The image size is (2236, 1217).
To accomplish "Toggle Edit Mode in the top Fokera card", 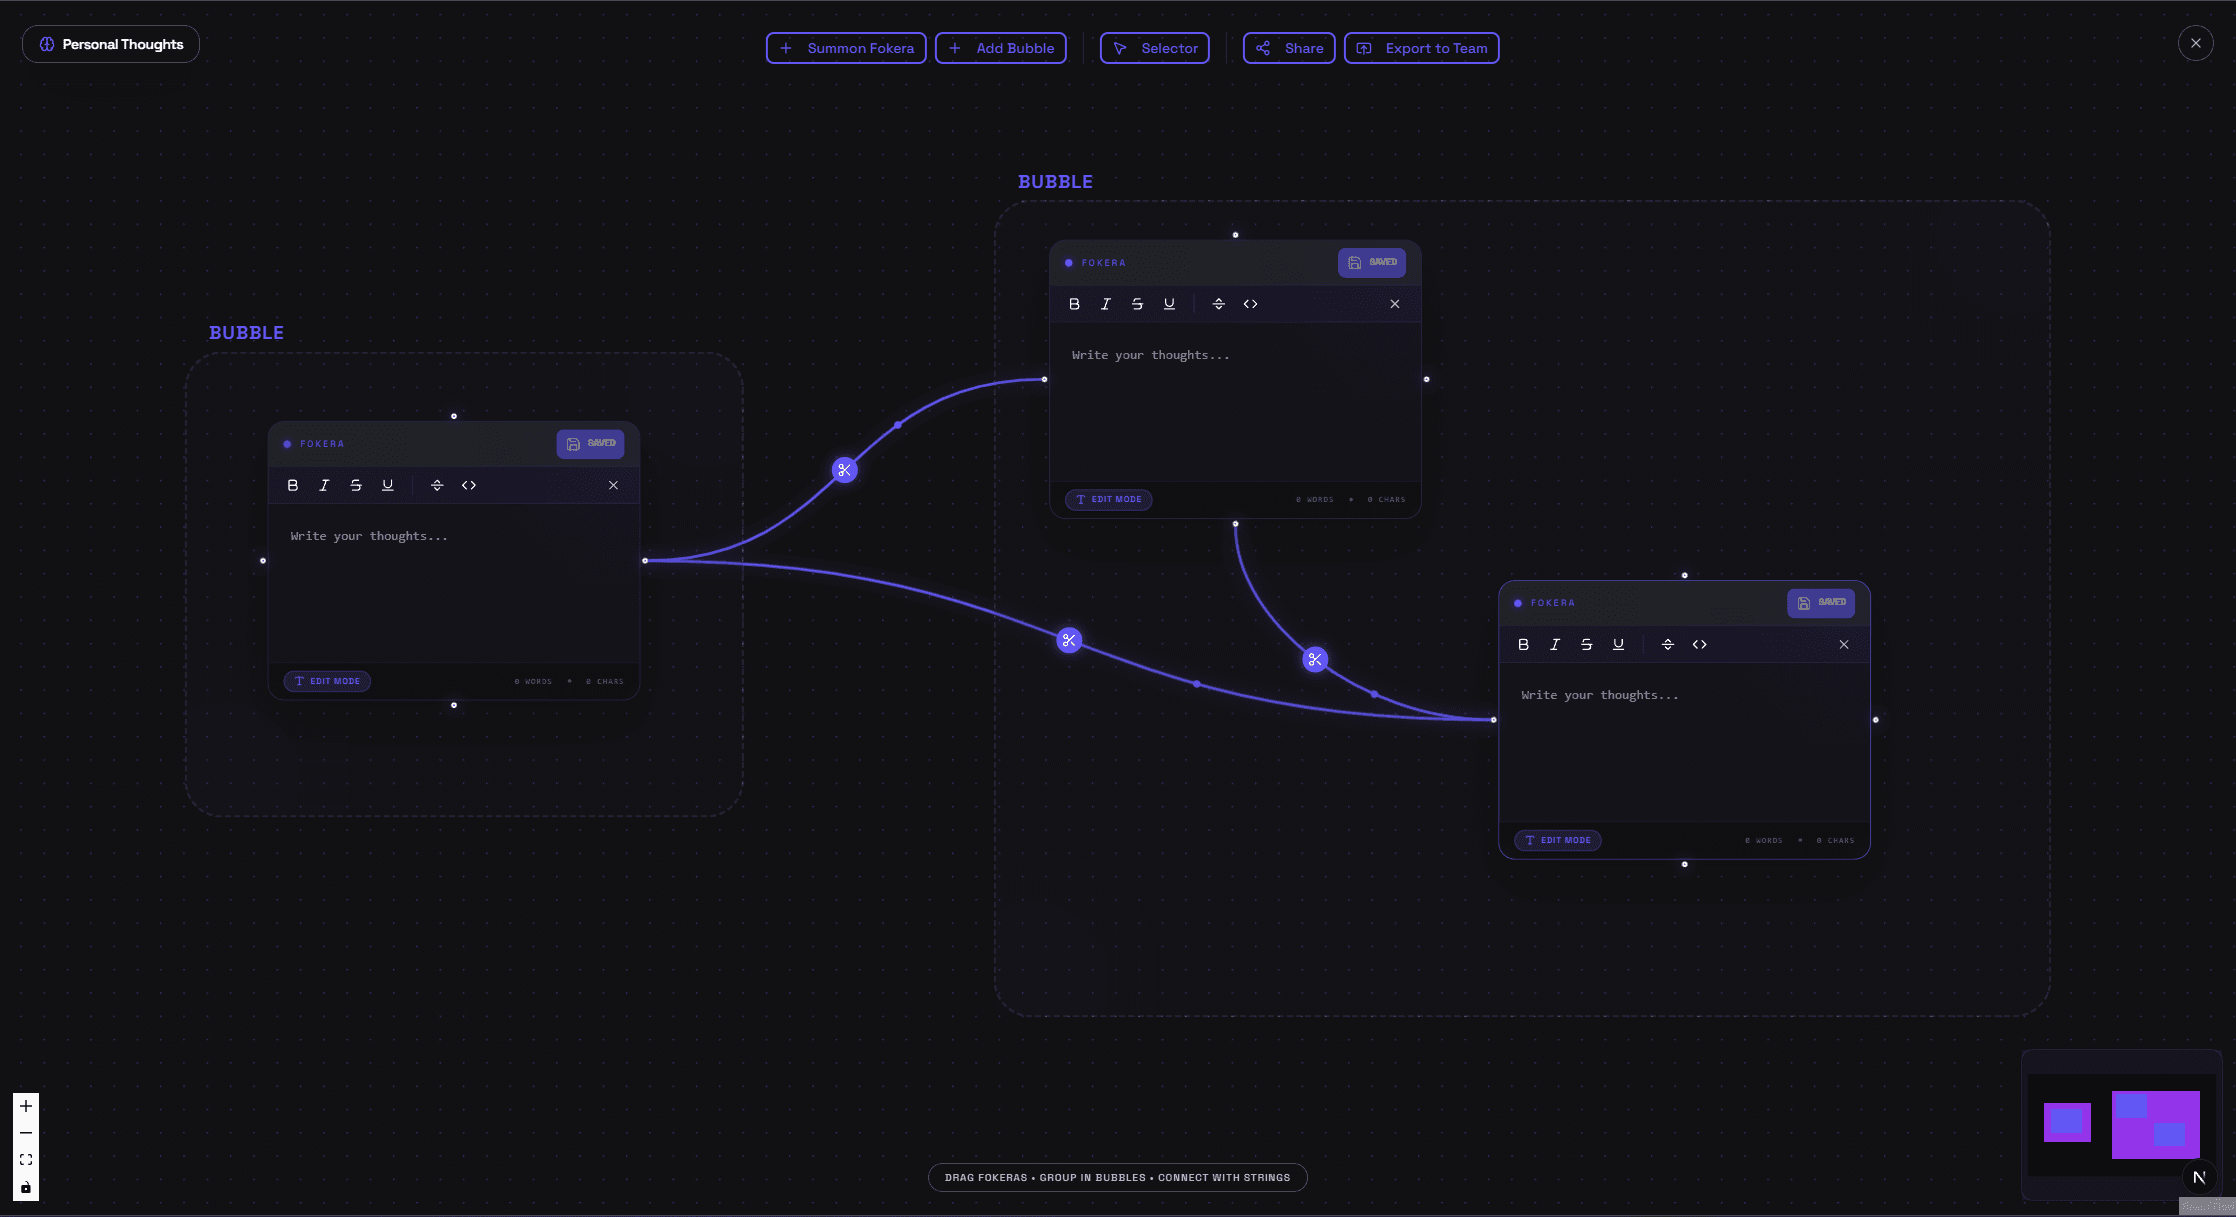I will pyautogui.click(x=1108, y=499).
